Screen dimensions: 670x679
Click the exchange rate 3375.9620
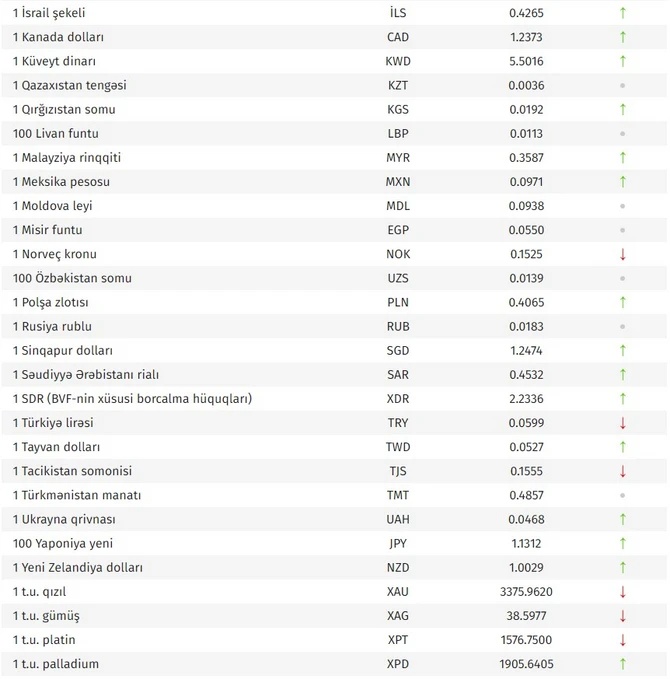point(526,591)
